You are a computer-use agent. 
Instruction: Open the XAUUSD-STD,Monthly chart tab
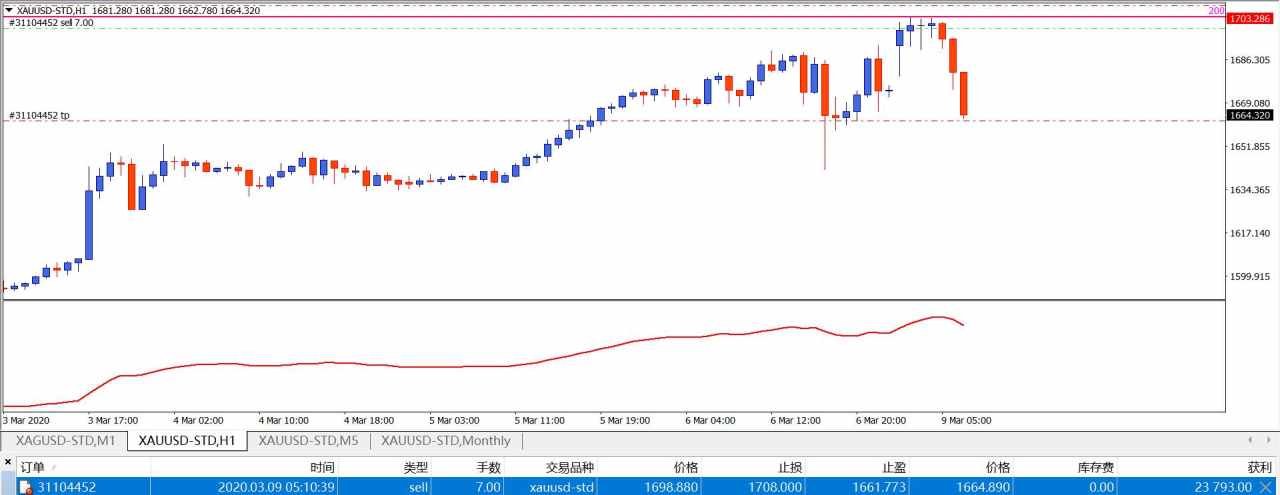(445, 440)
